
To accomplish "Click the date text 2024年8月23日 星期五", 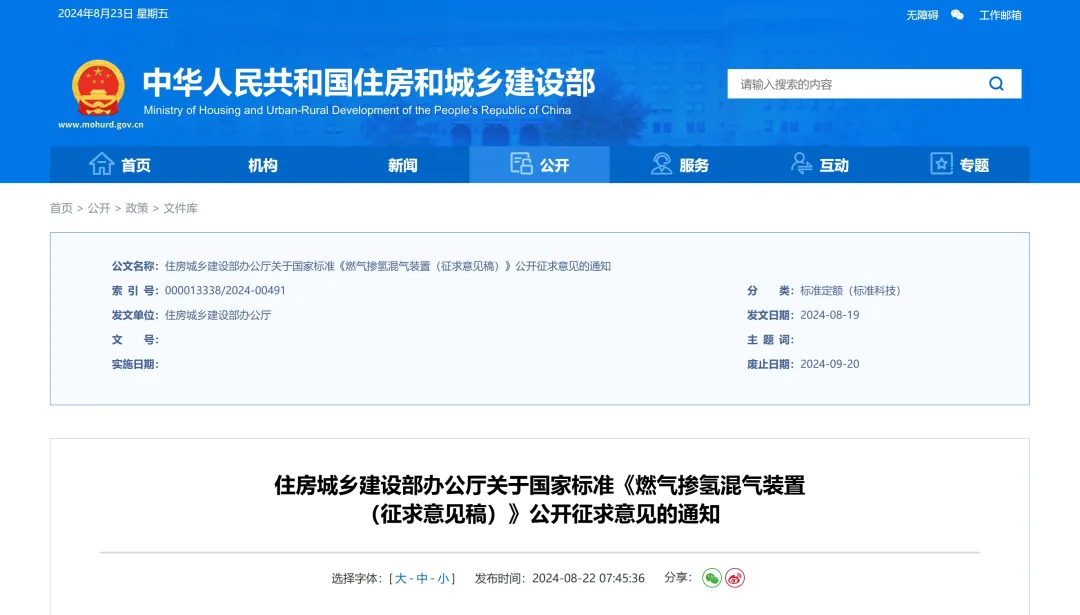I will tap(113, 14).
